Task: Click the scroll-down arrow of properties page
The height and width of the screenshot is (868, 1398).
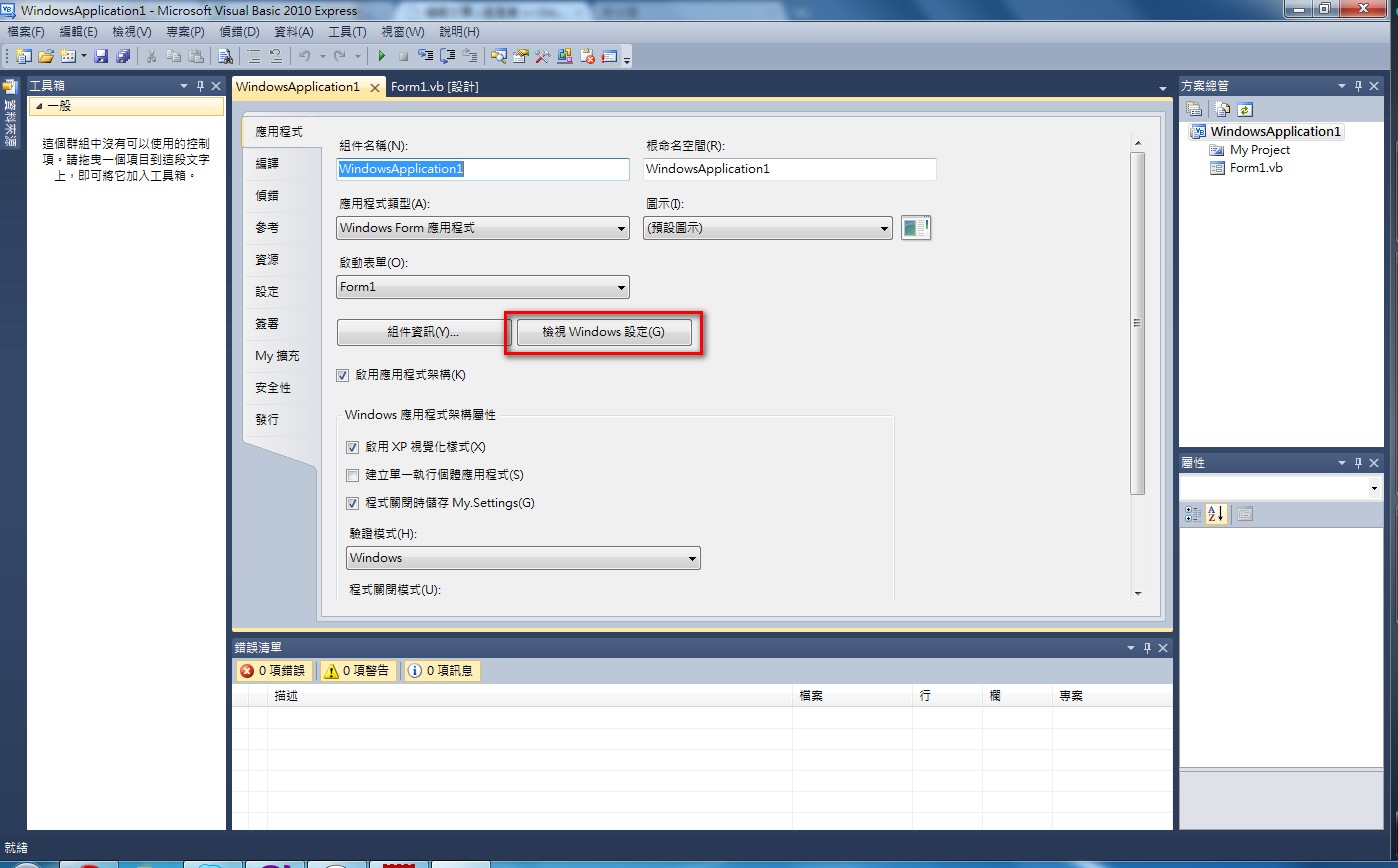Action: tap(1137, 593)
